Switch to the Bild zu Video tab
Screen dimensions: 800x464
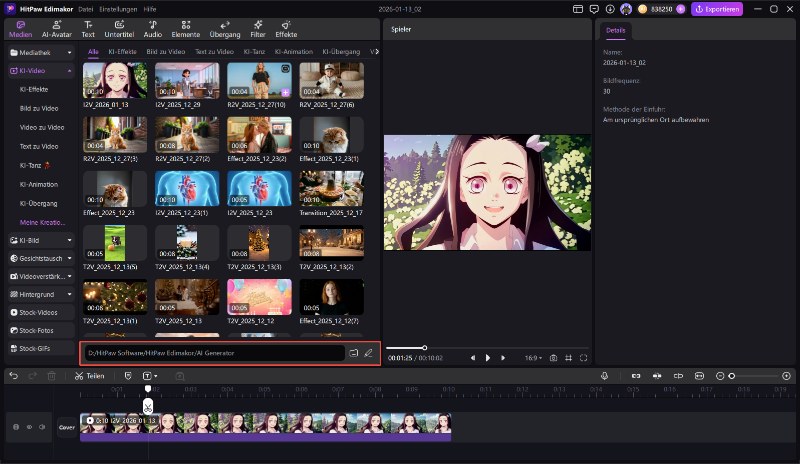click(x=162, y=51)
